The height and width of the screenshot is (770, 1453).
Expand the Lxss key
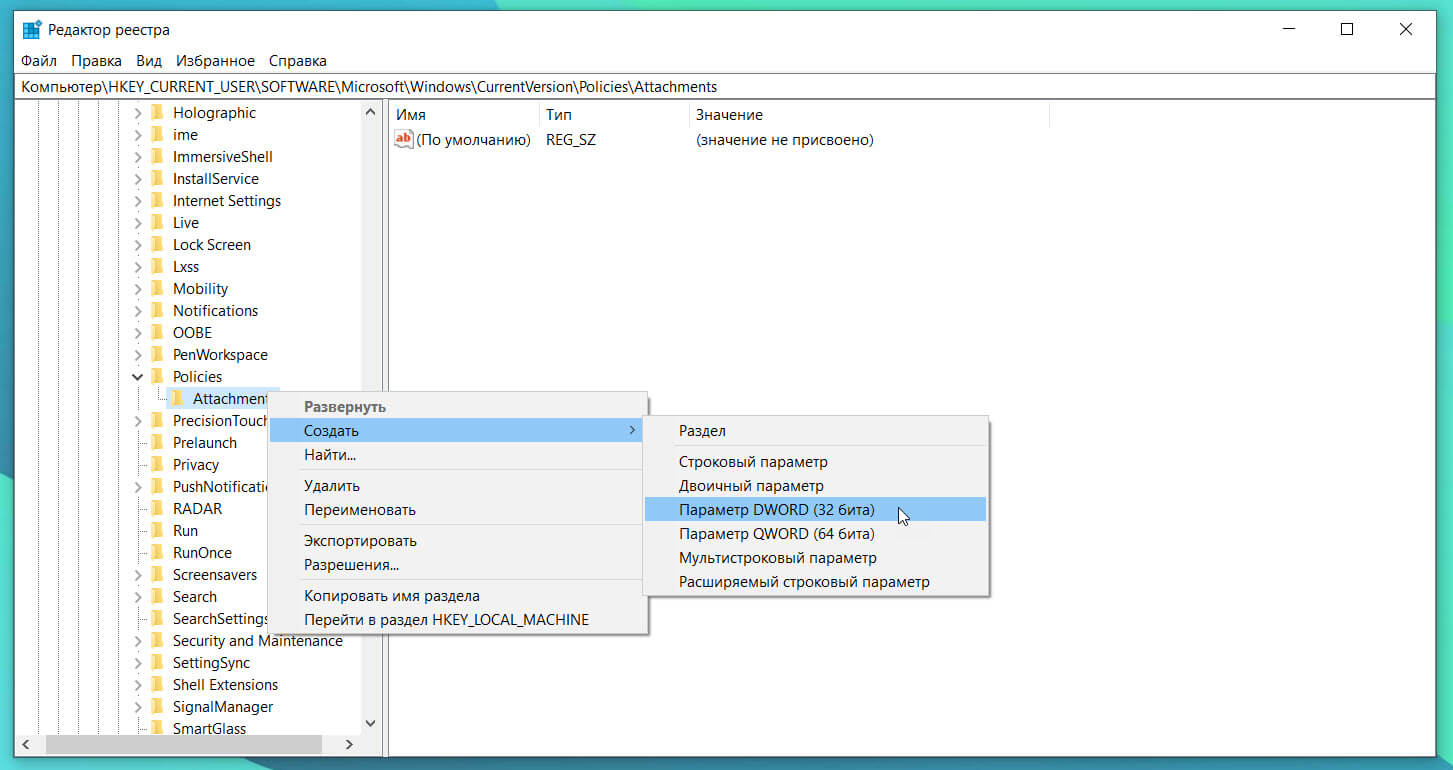138,267
